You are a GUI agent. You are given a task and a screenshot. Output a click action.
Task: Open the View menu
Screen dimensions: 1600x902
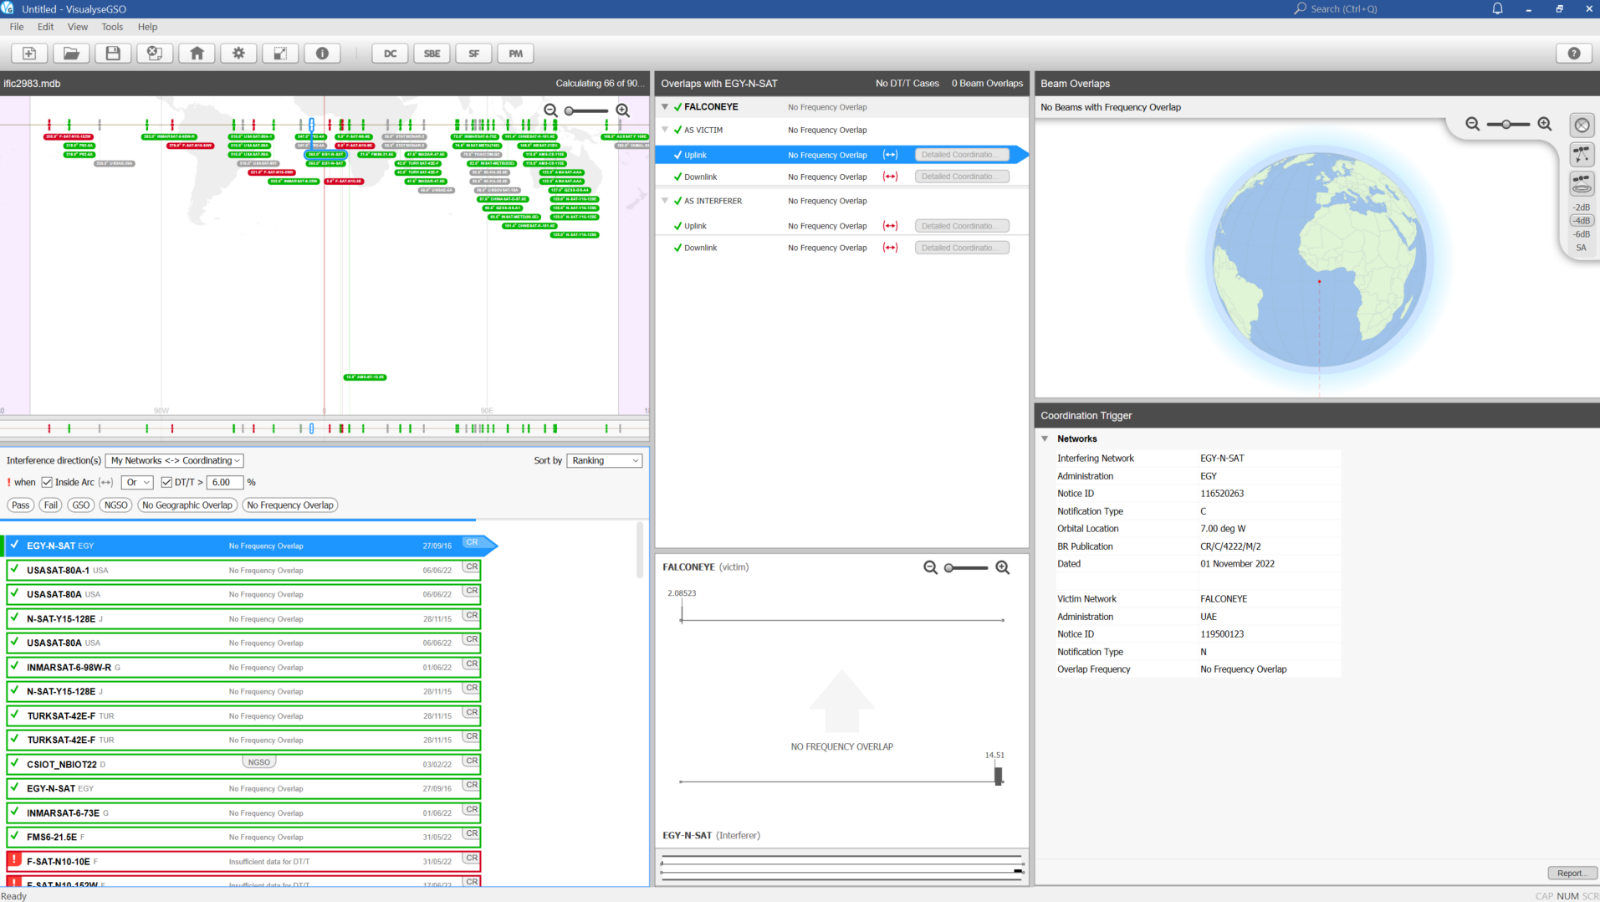77,27
